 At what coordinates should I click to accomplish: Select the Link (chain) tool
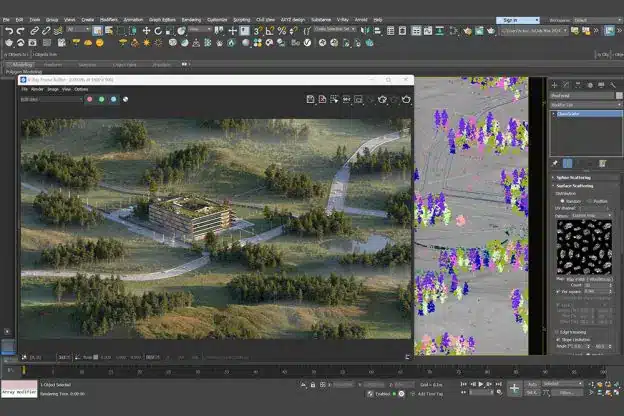point(35,31)
